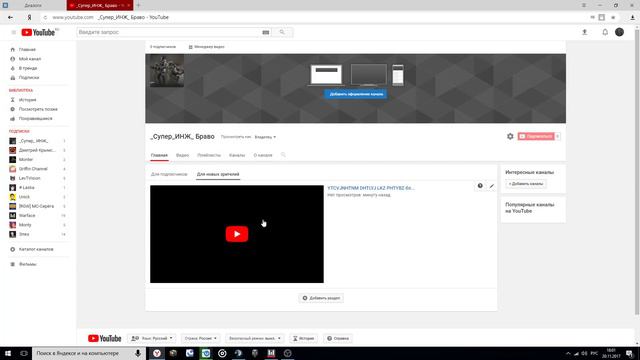The height and width of the screenshot is (360, 640).
Task: Click the Справка footer button
Action: [x=338, y=338]
